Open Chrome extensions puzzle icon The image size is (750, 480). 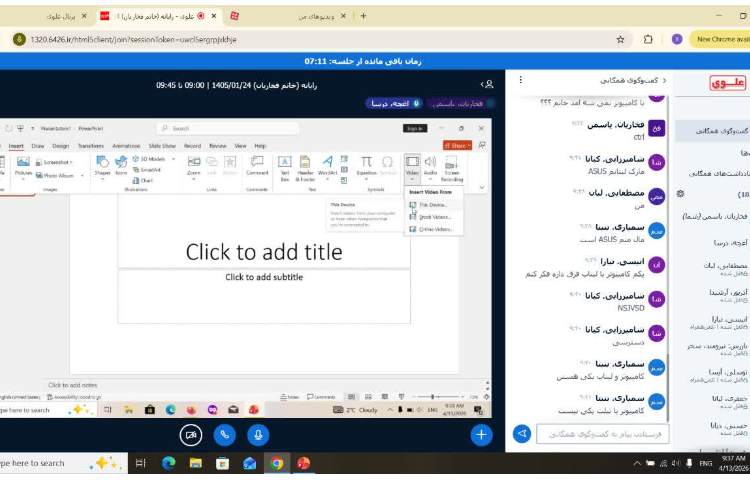(648, 39)
